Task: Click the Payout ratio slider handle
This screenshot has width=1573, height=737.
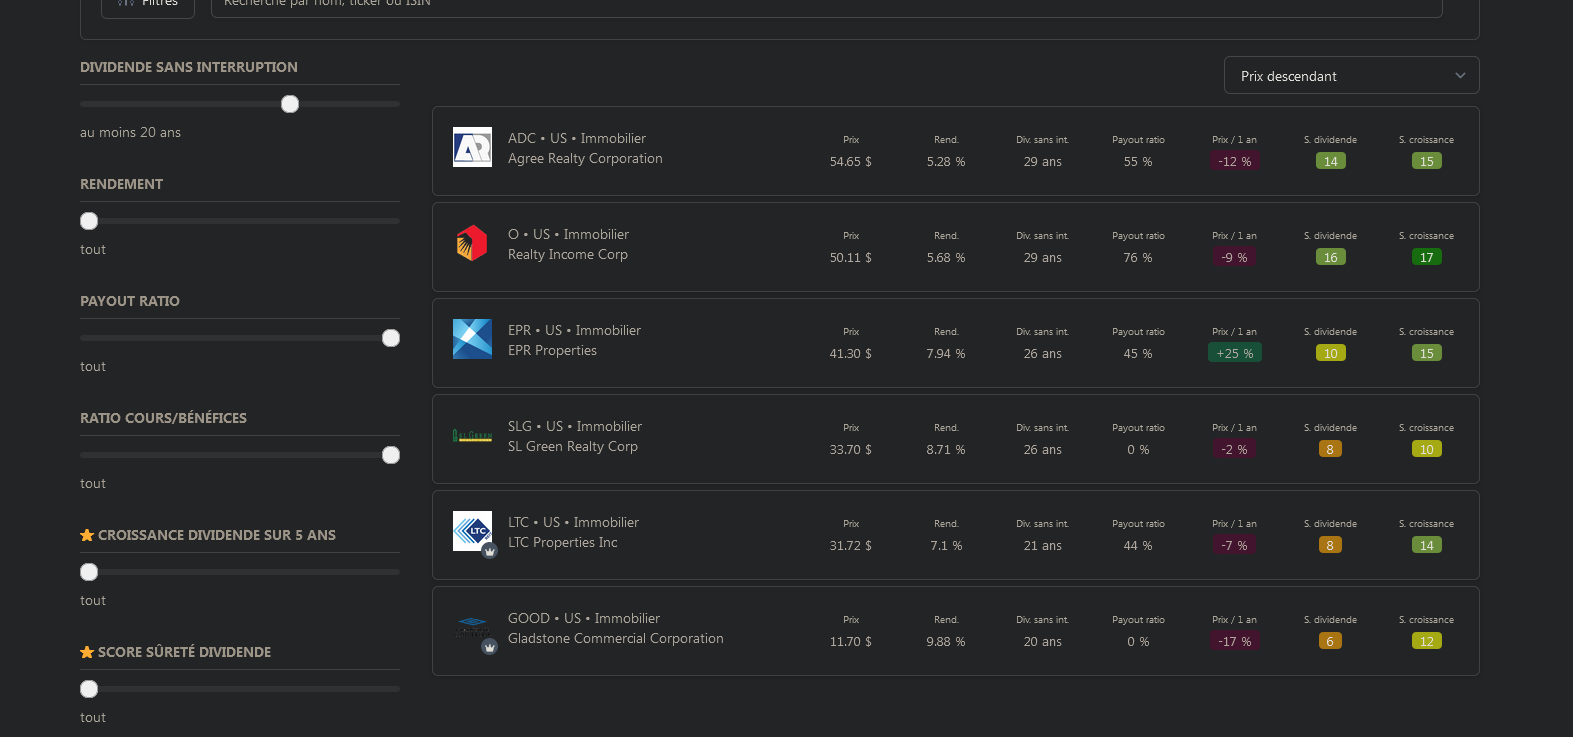Action: point(391,338)
